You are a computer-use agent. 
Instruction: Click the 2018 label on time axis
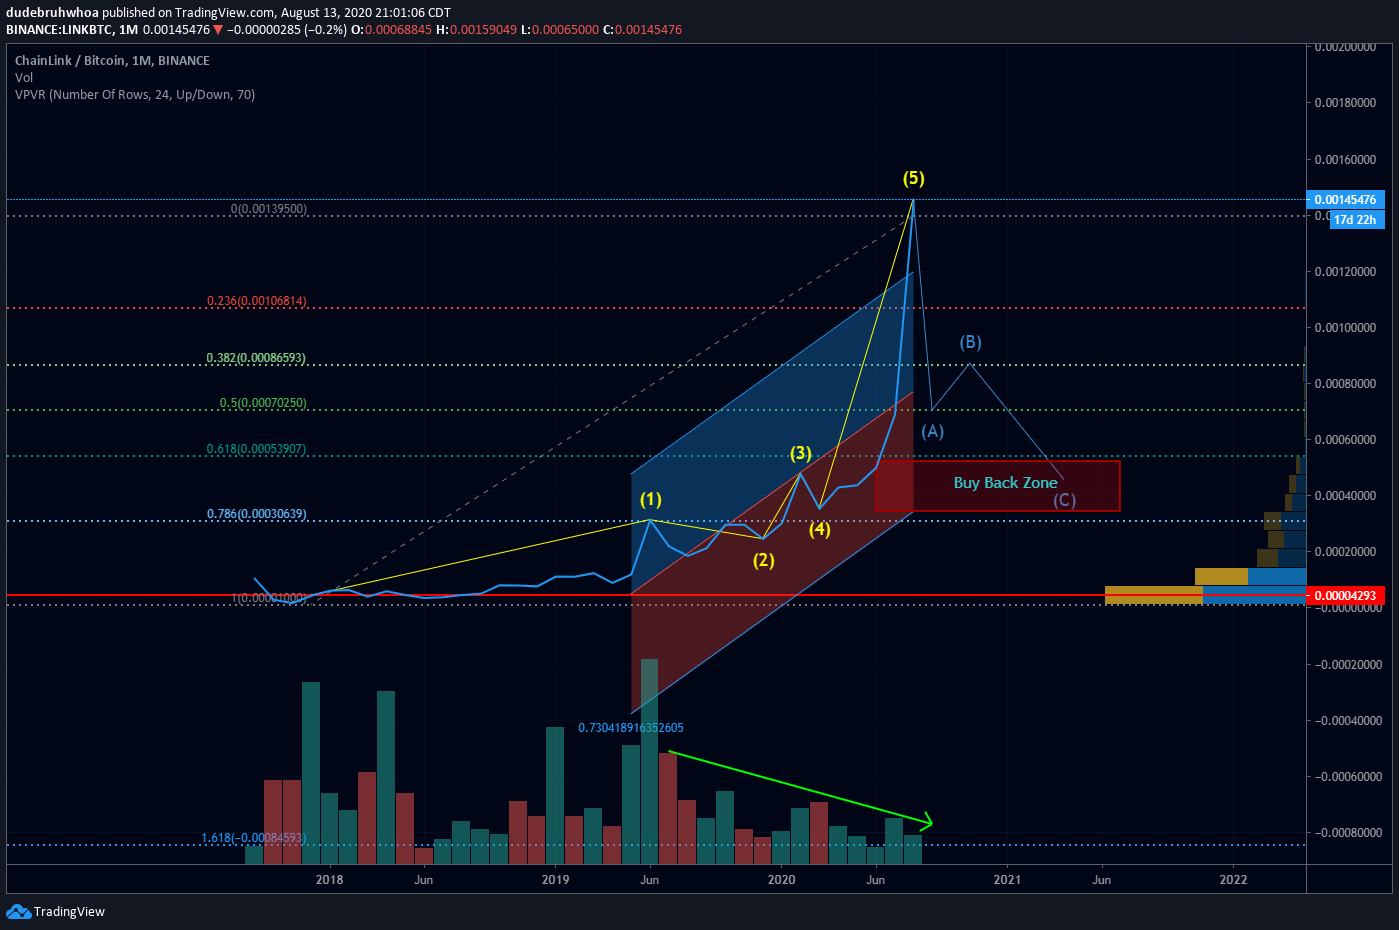[x=329, y=880]
